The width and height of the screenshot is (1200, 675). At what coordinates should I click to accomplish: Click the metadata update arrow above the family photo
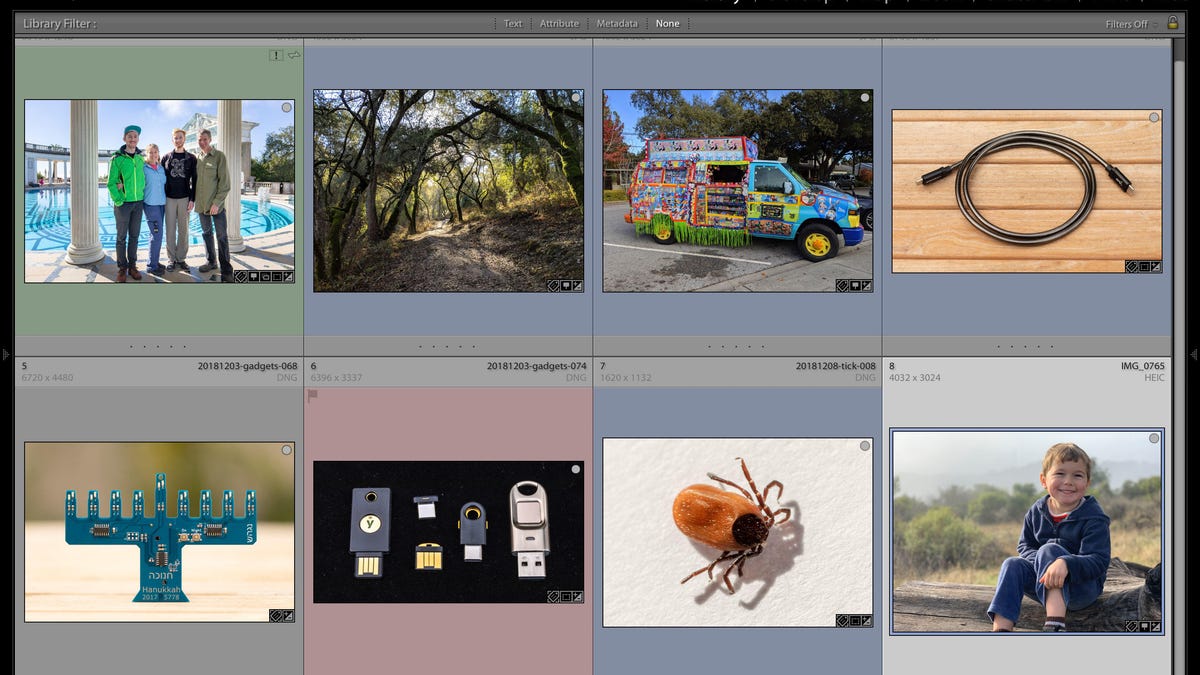(294, 56)
